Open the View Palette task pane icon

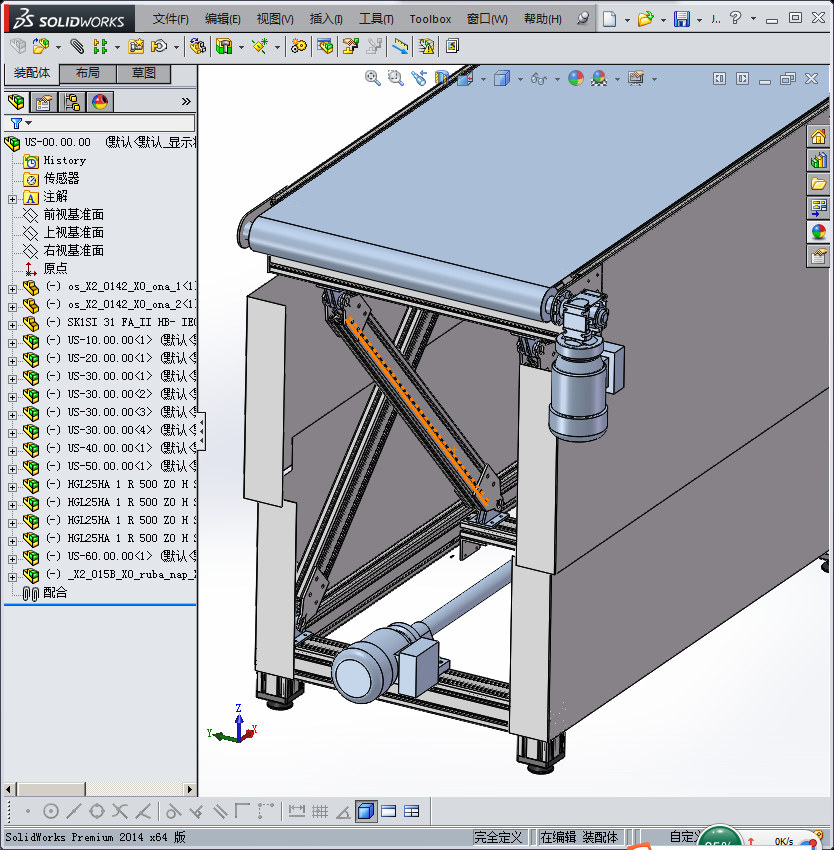(819, 208)
